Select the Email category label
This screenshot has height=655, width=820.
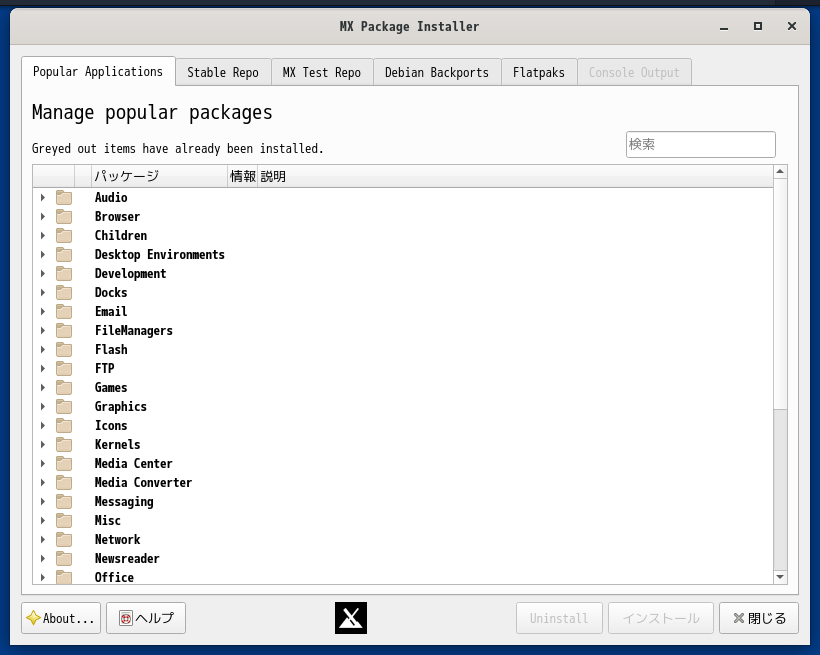tap(111, 312)
